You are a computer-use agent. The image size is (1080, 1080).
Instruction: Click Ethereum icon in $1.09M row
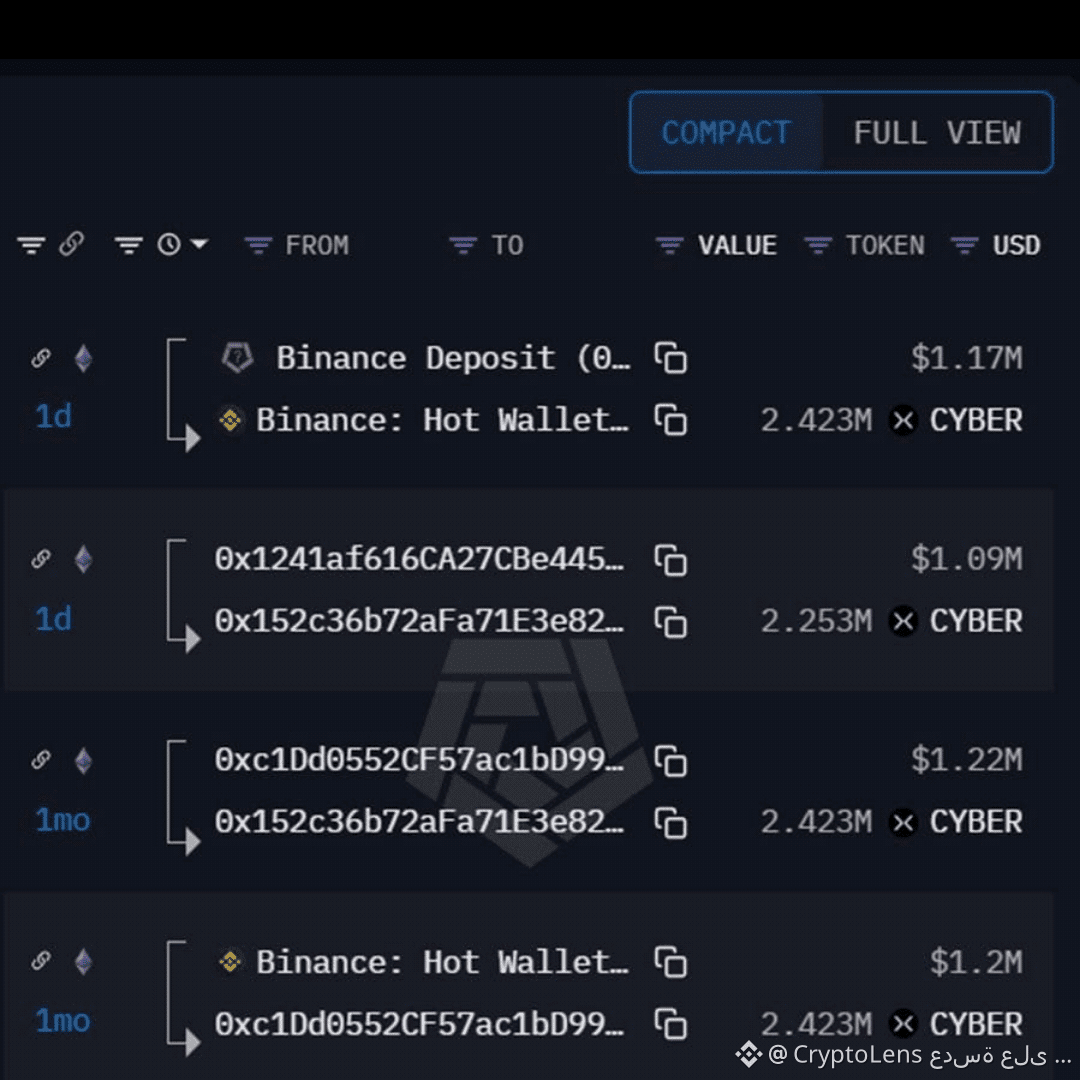pos(83,559)
